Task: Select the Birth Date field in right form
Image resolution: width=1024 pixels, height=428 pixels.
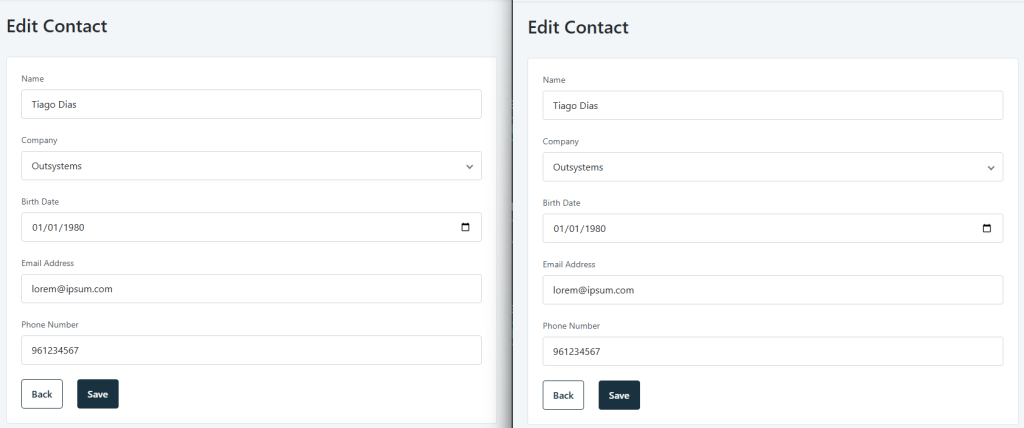Action: [773, 229]
